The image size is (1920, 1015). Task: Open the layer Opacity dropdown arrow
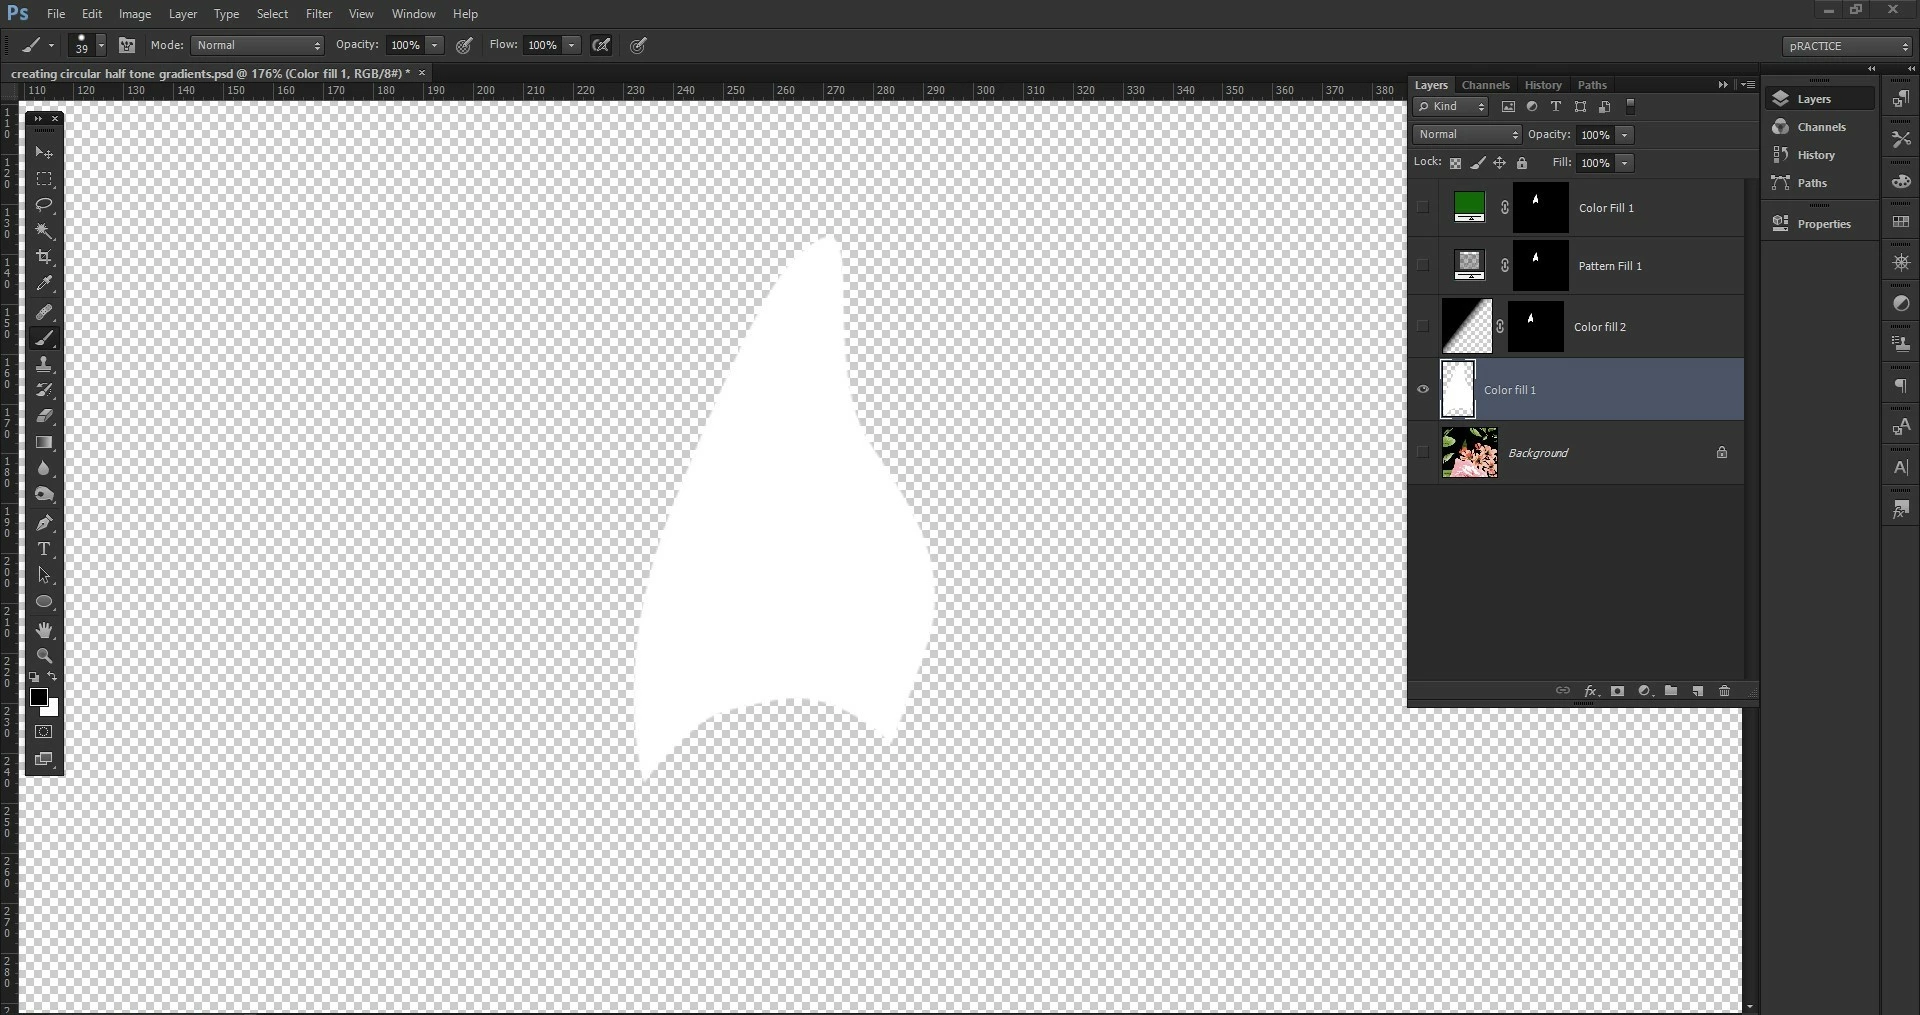[1624, 135]
